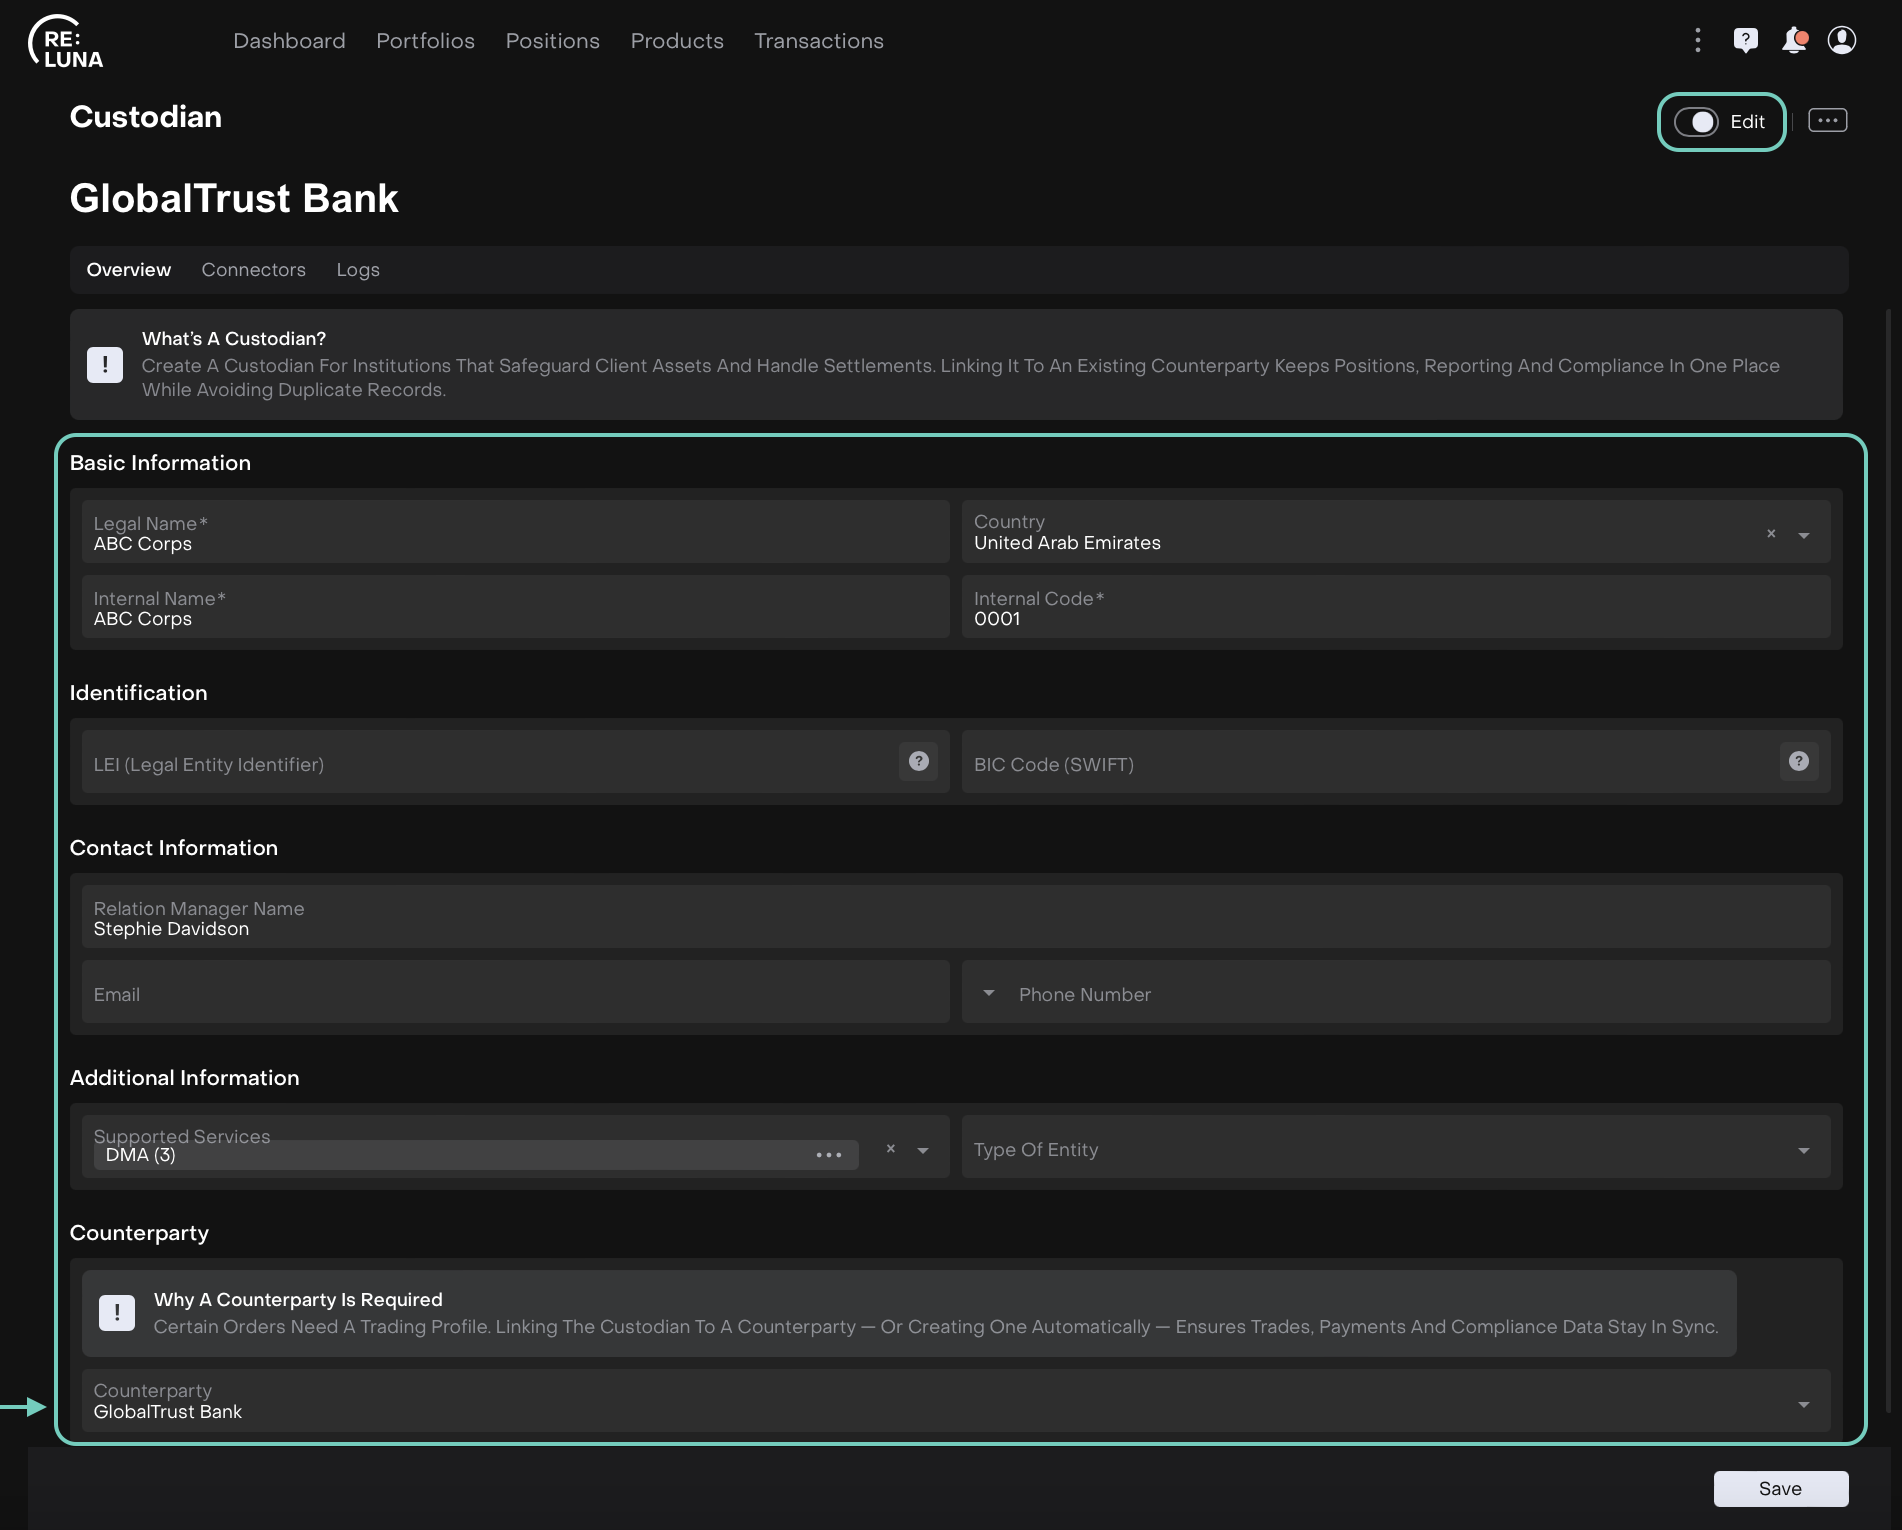Open the phone country code dropdown
The height and width of the screenshot is (1530, 1902).
(989, 993)
